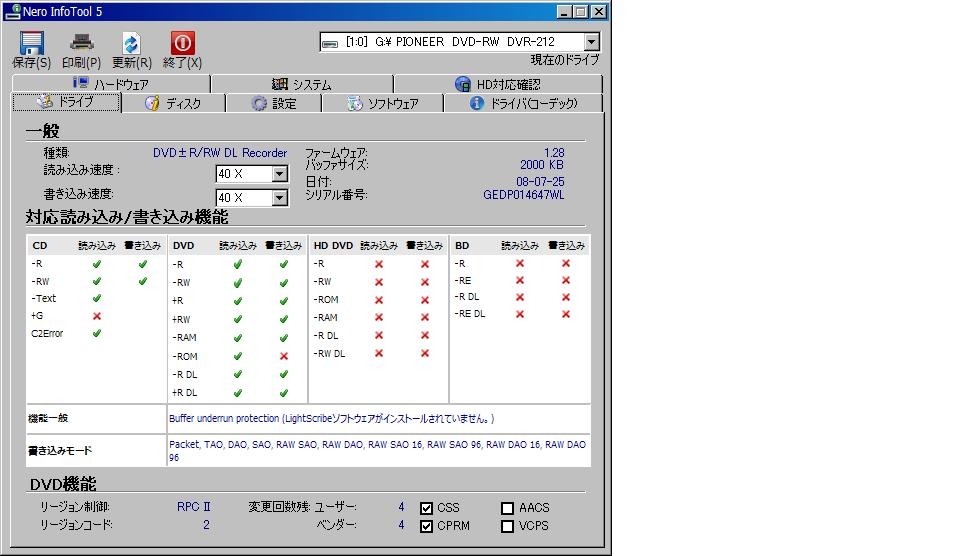Expand the PIONEER DVD-RW drive dropdown
960x556 pixels.
pos(591,42)
